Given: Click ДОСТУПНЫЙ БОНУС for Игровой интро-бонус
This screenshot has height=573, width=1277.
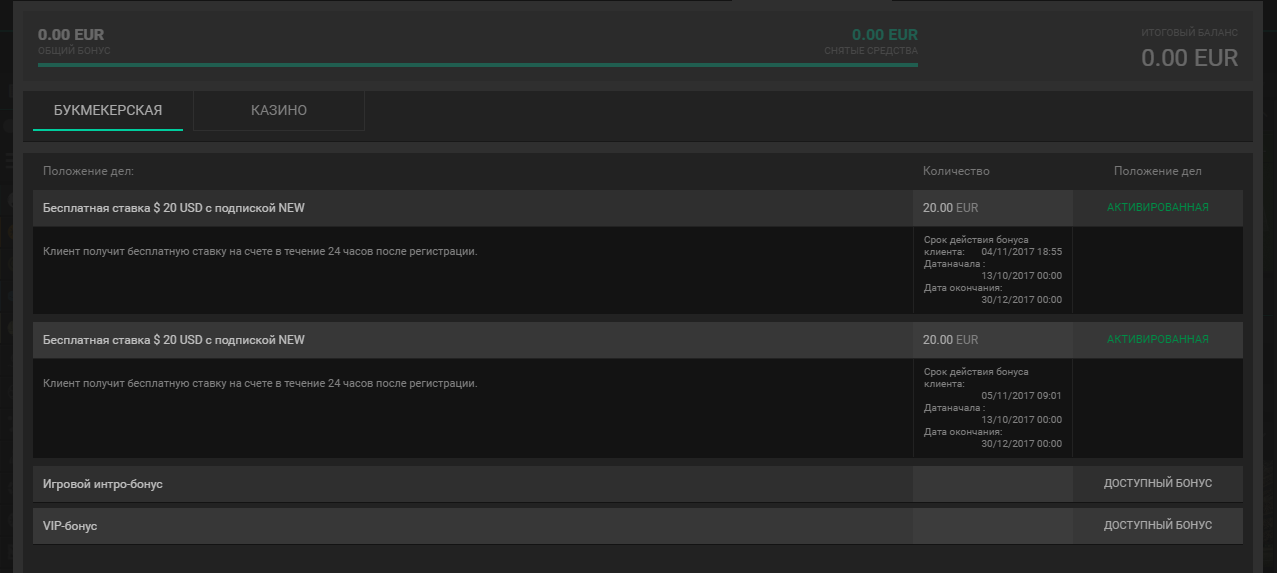Looking at the screenshot, I should 1158,484.
